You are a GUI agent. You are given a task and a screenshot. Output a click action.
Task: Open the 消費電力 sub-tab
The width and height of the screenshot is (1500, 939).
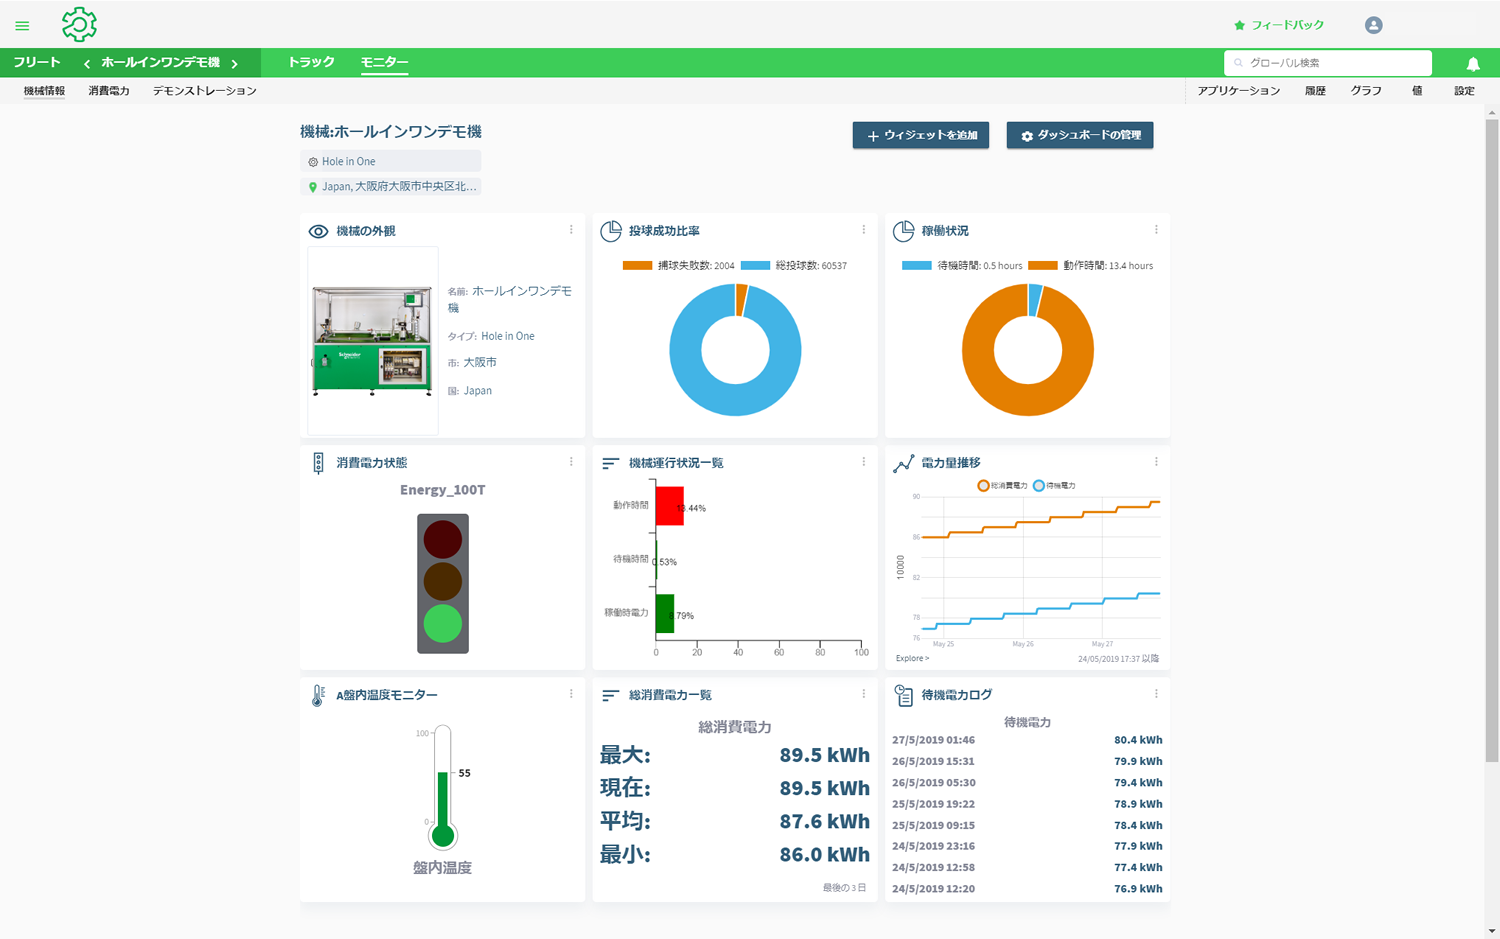[x=109, y=91]
